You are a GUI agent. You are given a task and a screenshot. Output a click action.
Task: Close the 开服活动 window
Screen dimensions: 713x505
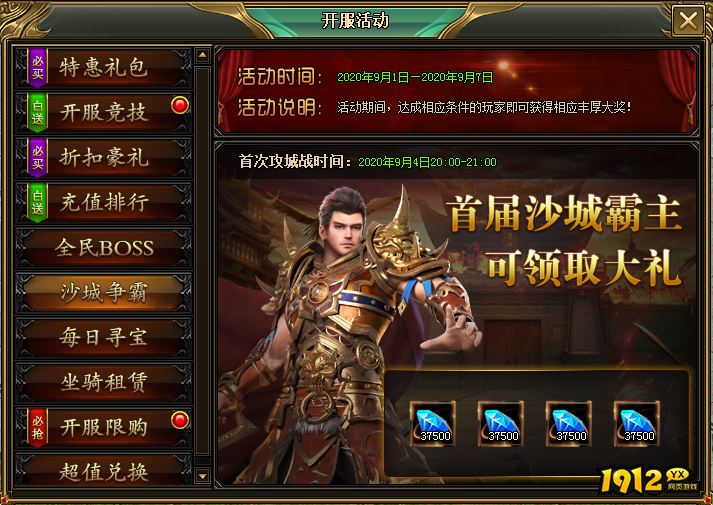click(688, 20)
